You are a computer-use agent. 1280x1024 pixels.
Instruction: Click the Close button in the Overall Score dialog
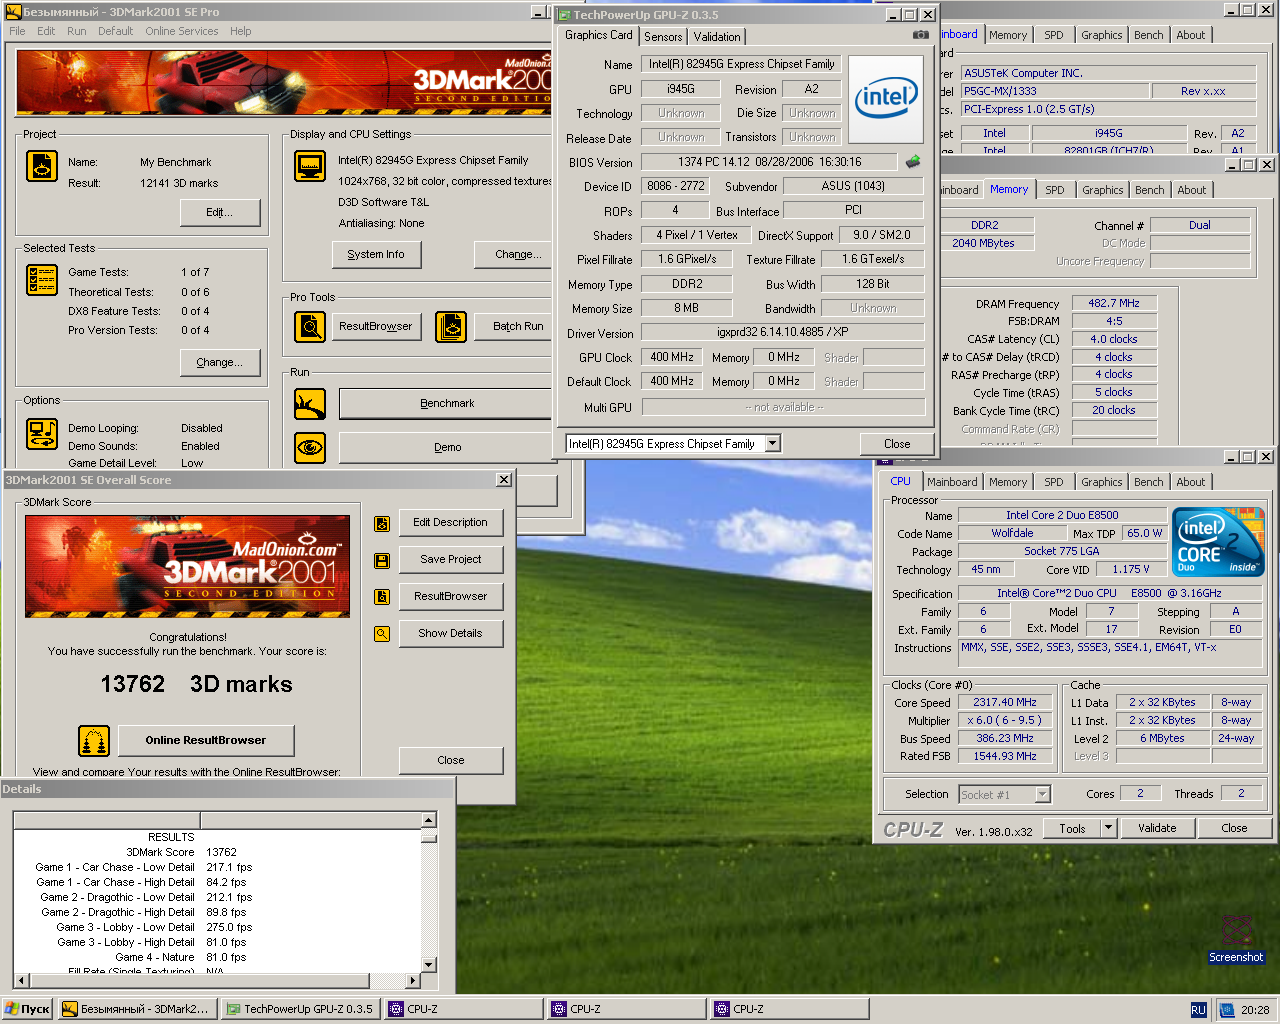pyautogui.click(x=450, y=761)
